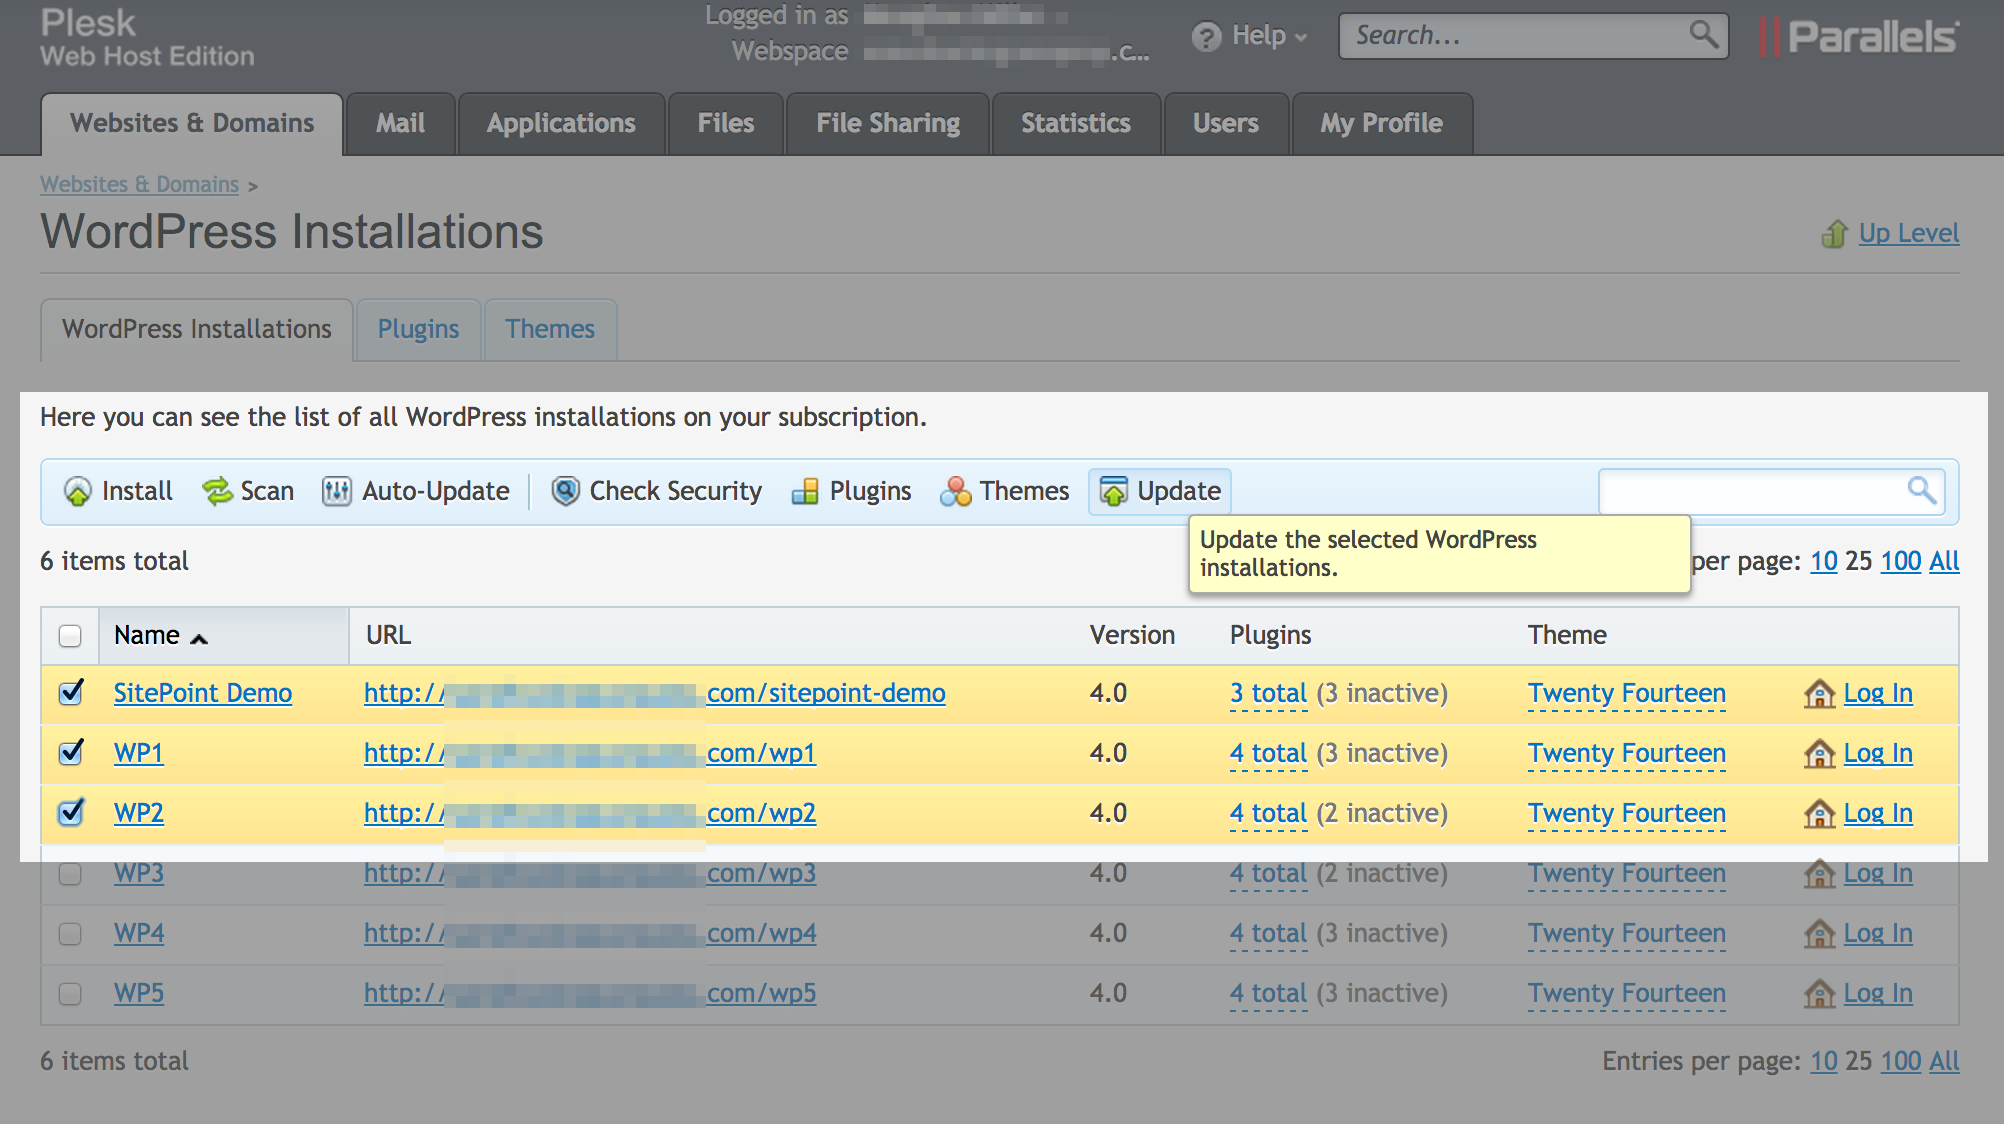
Task: Check the WP4 checkbox
Action: (70, 934)
